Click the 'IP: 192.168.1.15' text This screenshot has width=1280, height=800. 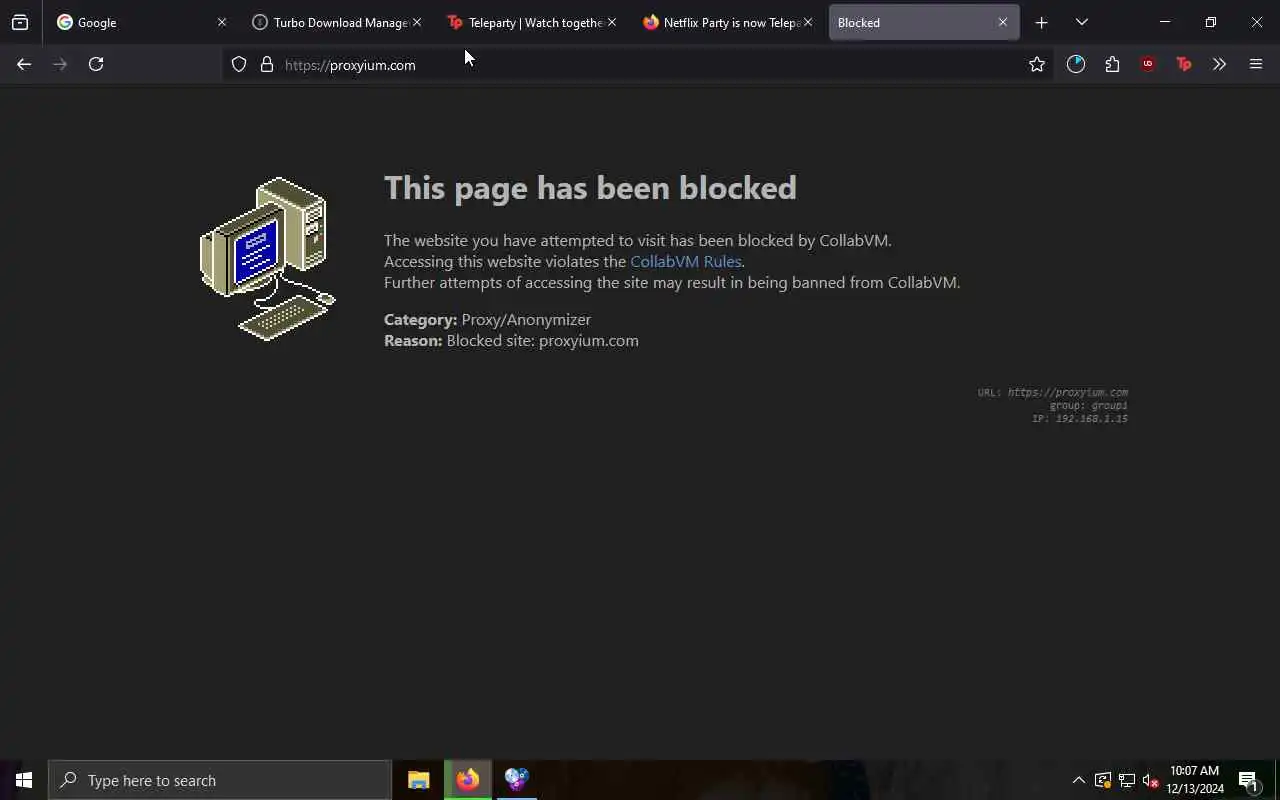pos(1080,418)
